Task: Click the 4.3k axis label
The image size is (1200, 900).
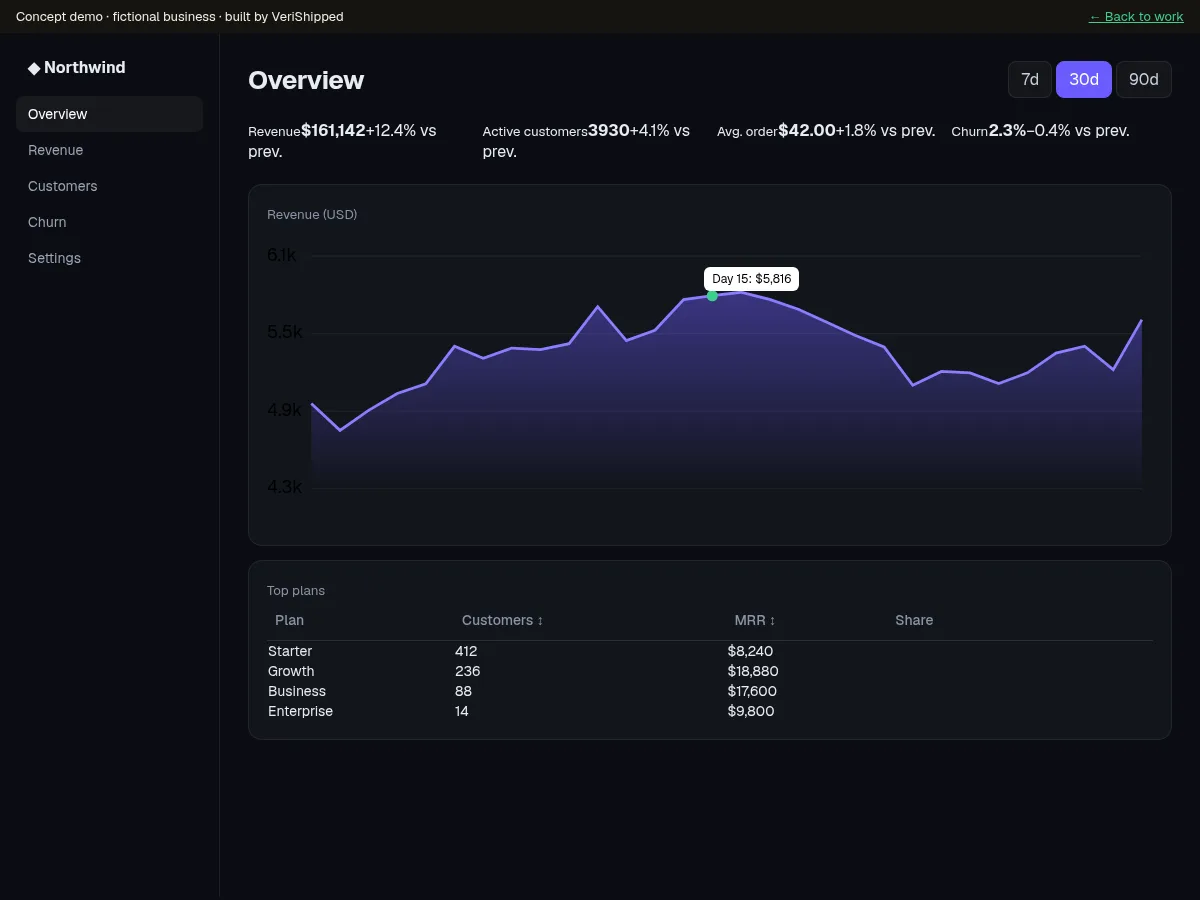Action: pos(284,487)
